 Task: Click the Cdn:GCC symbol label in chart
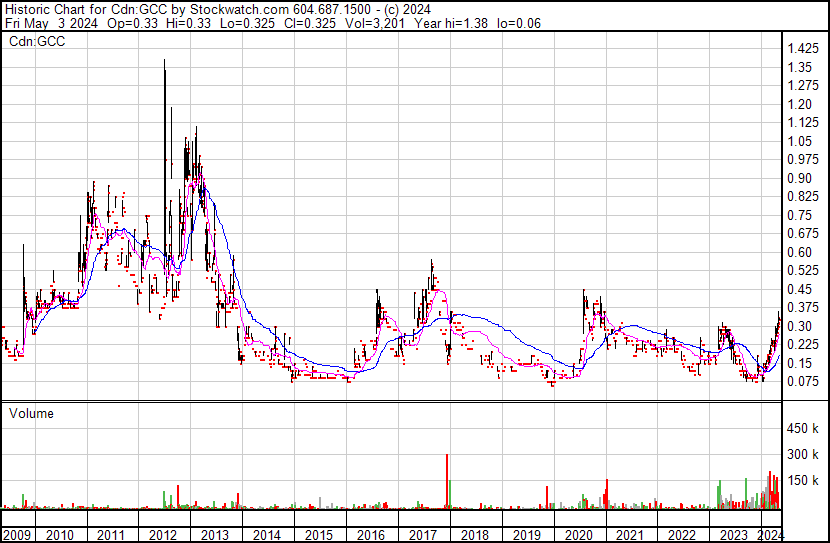tap(37, 42)
